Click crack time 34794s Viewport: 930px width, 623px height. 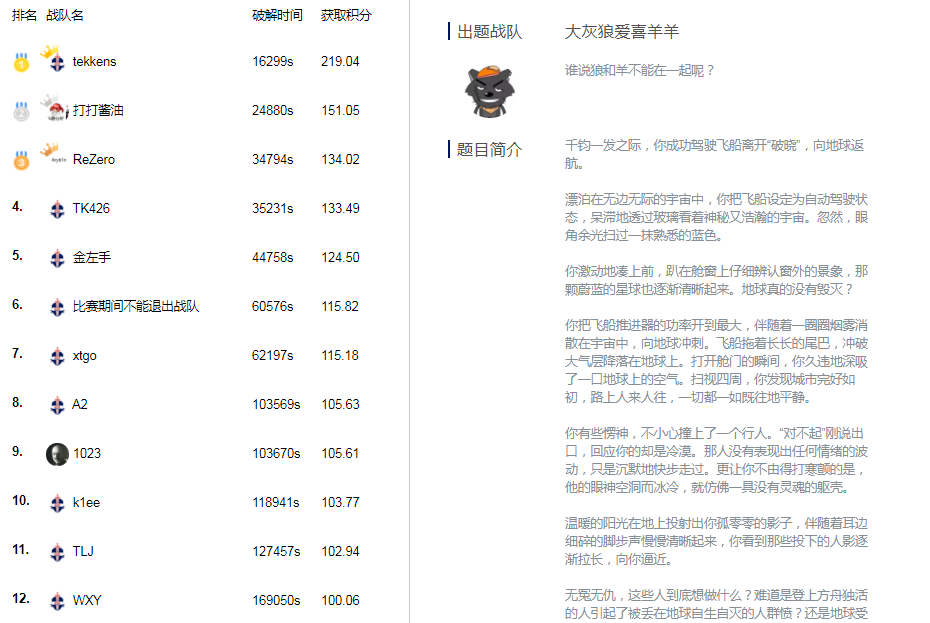point(273,160)
